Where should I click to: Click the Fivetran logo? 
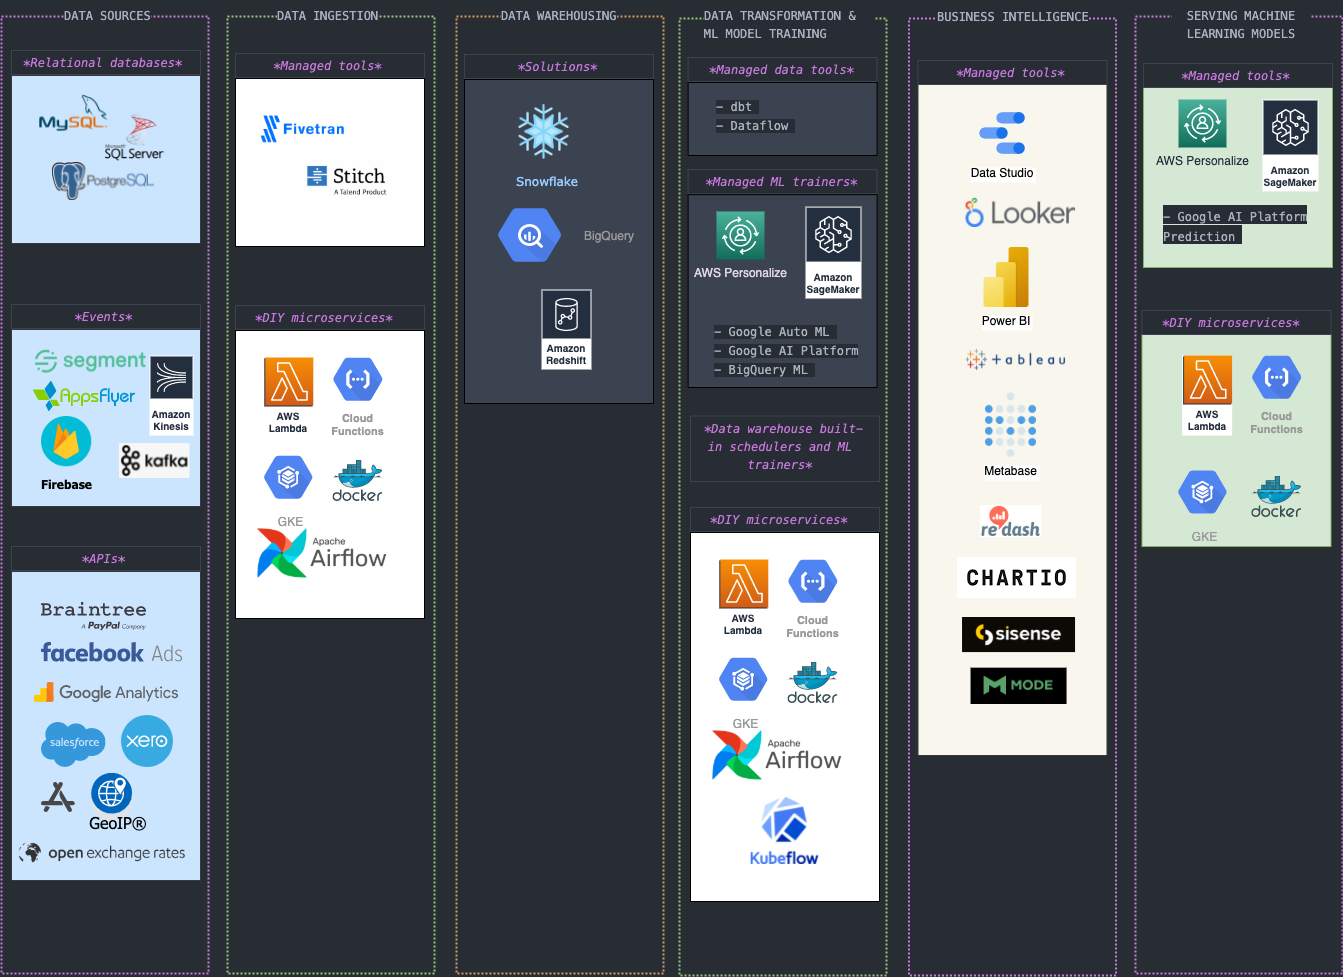click(302, 129)
